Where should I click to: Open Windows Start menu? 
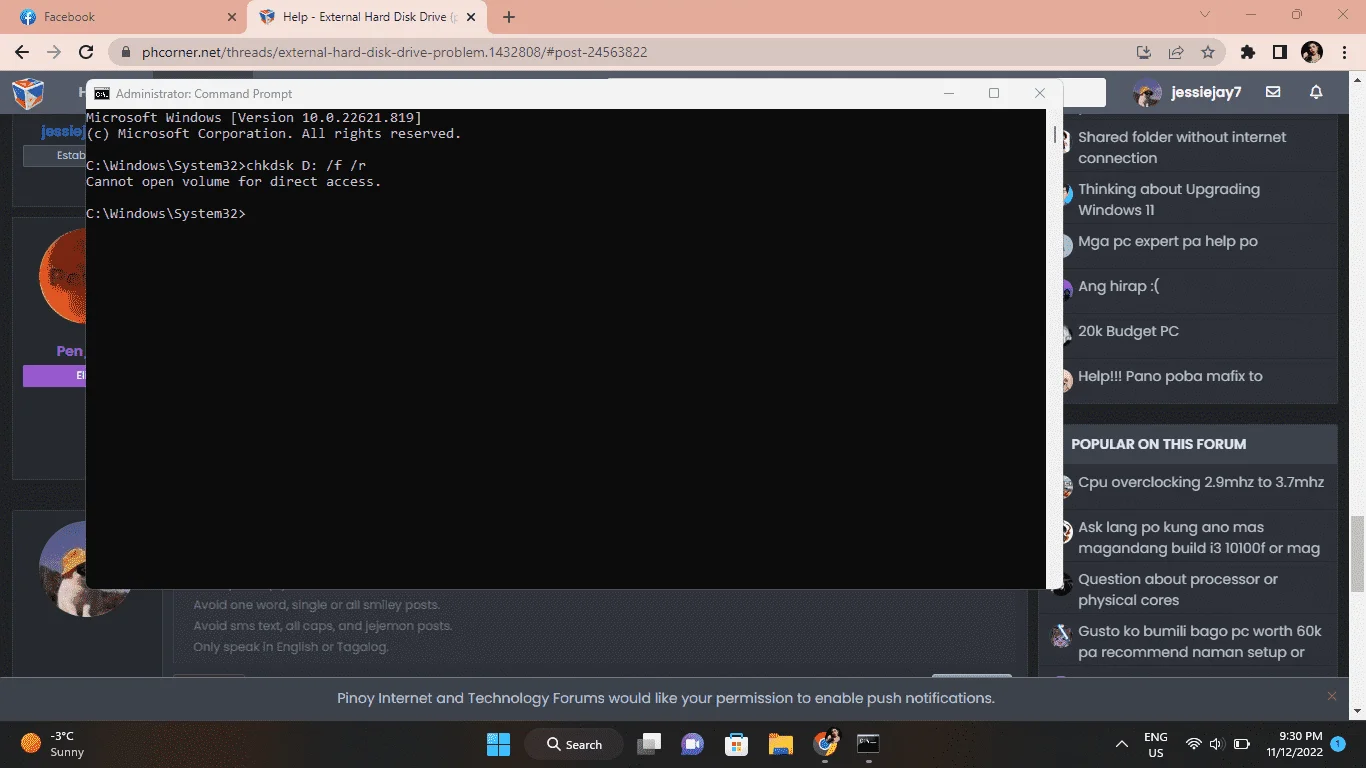(498, 744)
